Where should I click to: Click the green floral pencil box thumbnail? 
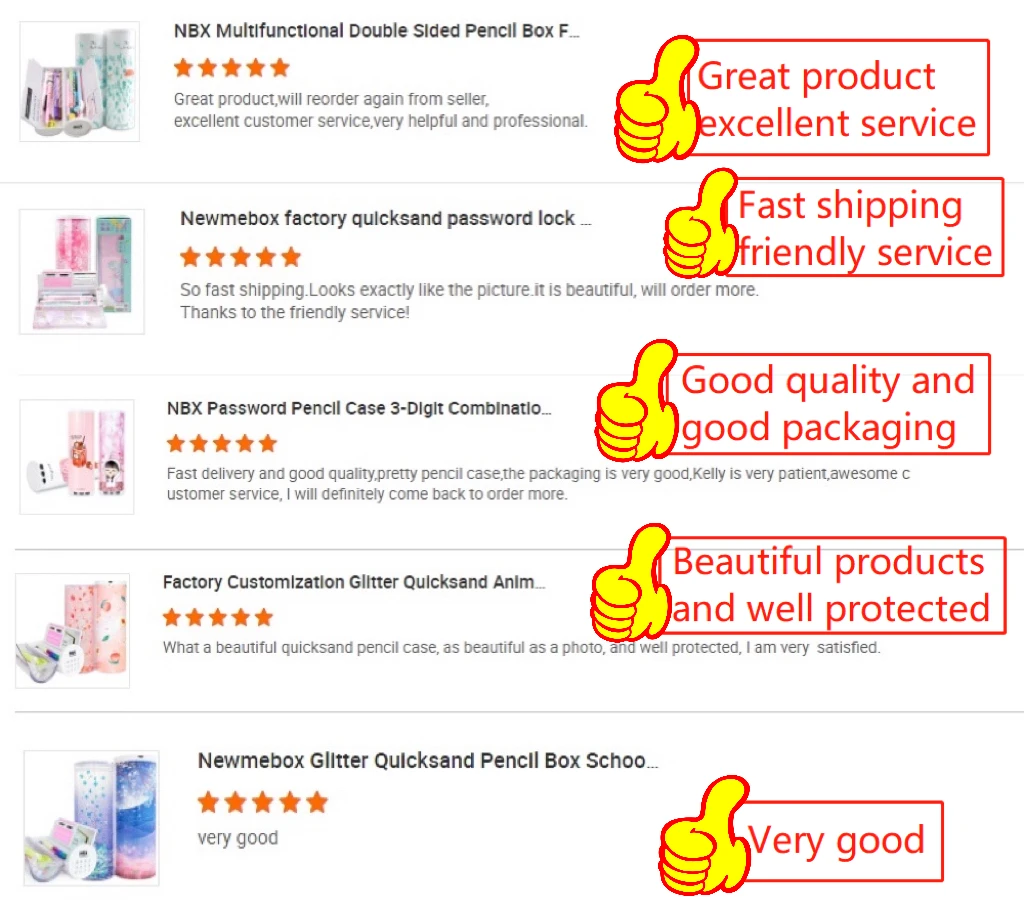pos(80,82)
